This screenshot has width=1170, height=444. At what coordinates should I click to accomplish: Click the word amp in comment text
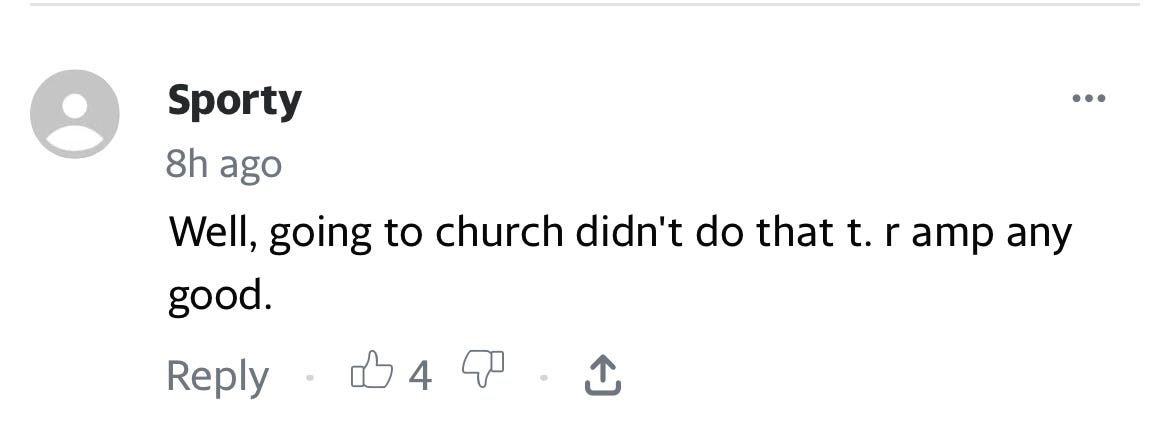point(953,236)
